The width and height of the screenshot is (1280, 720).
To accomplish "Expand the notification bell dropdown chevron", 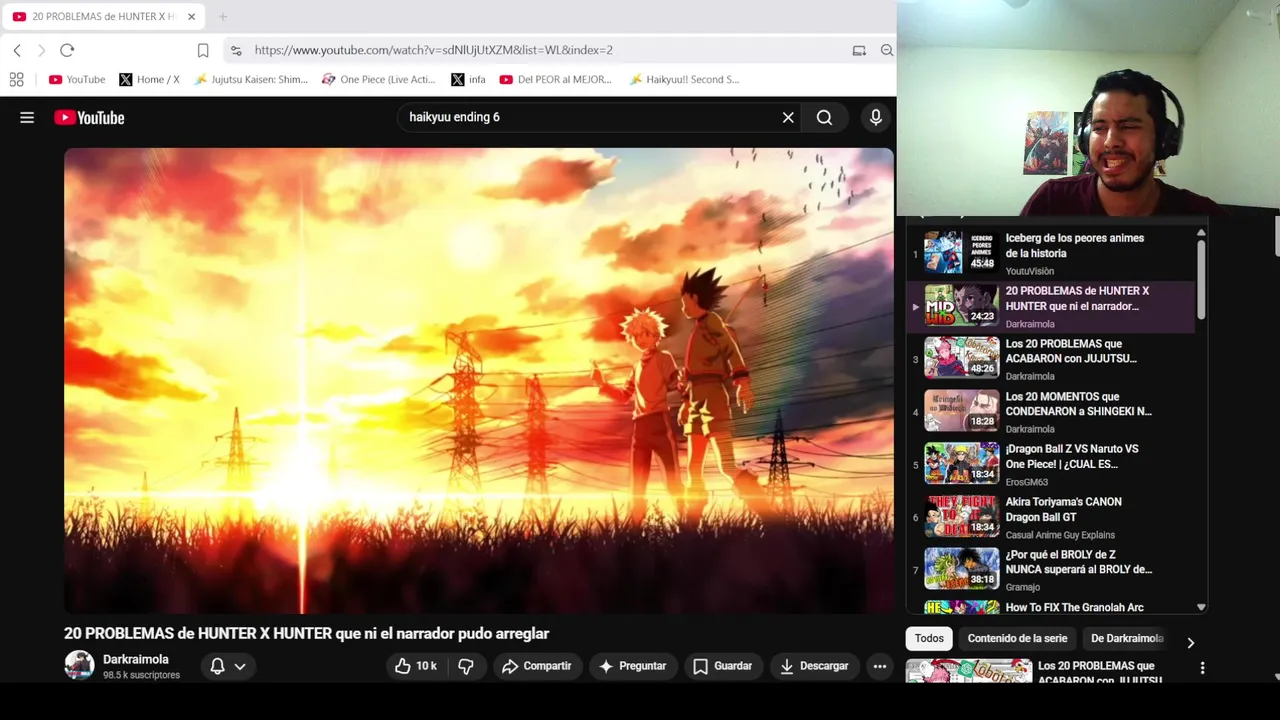I will click(240, 666).
